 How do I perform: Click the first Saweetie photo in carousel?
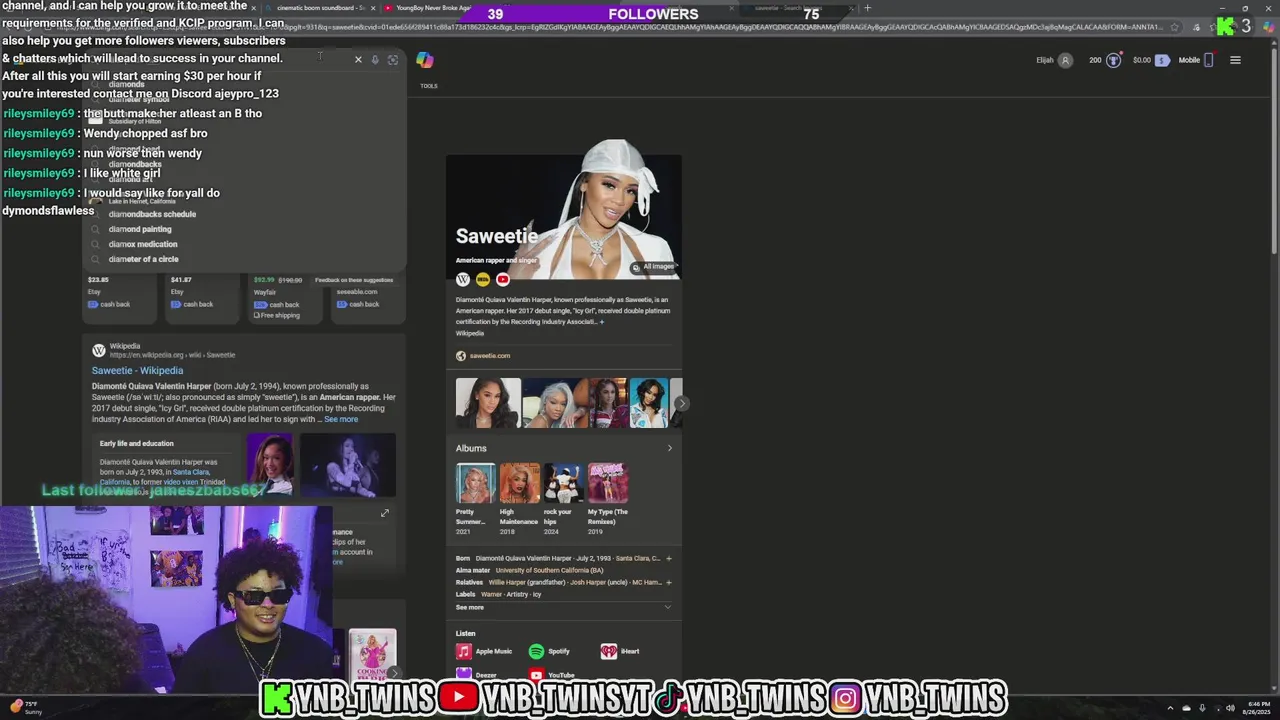(488, 403)
